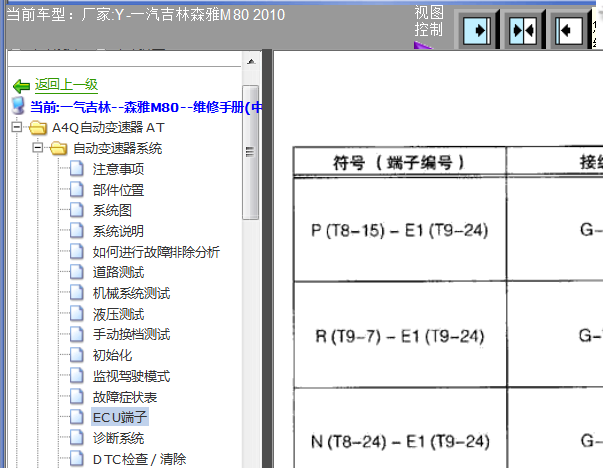Viewport: 603px width, 468px height.
Task: Open the 手动换档测试 page
Action: (x=132, y=335)
